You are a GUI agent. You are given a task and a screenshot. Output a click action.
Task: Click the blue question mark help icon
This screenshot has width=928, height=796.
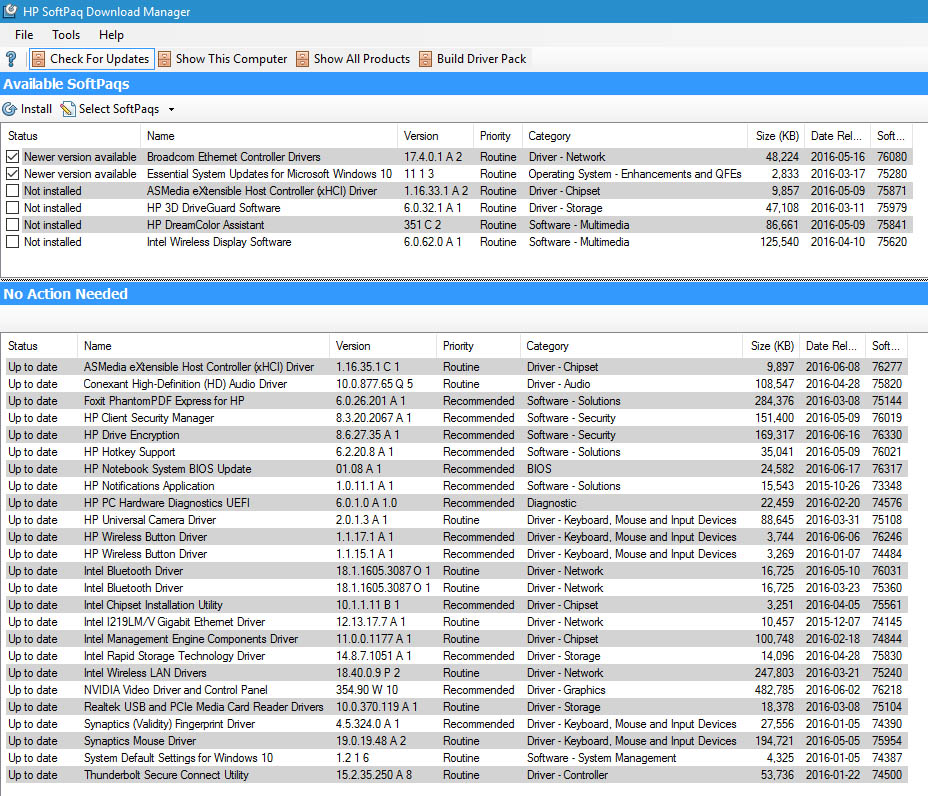point(11,59)
